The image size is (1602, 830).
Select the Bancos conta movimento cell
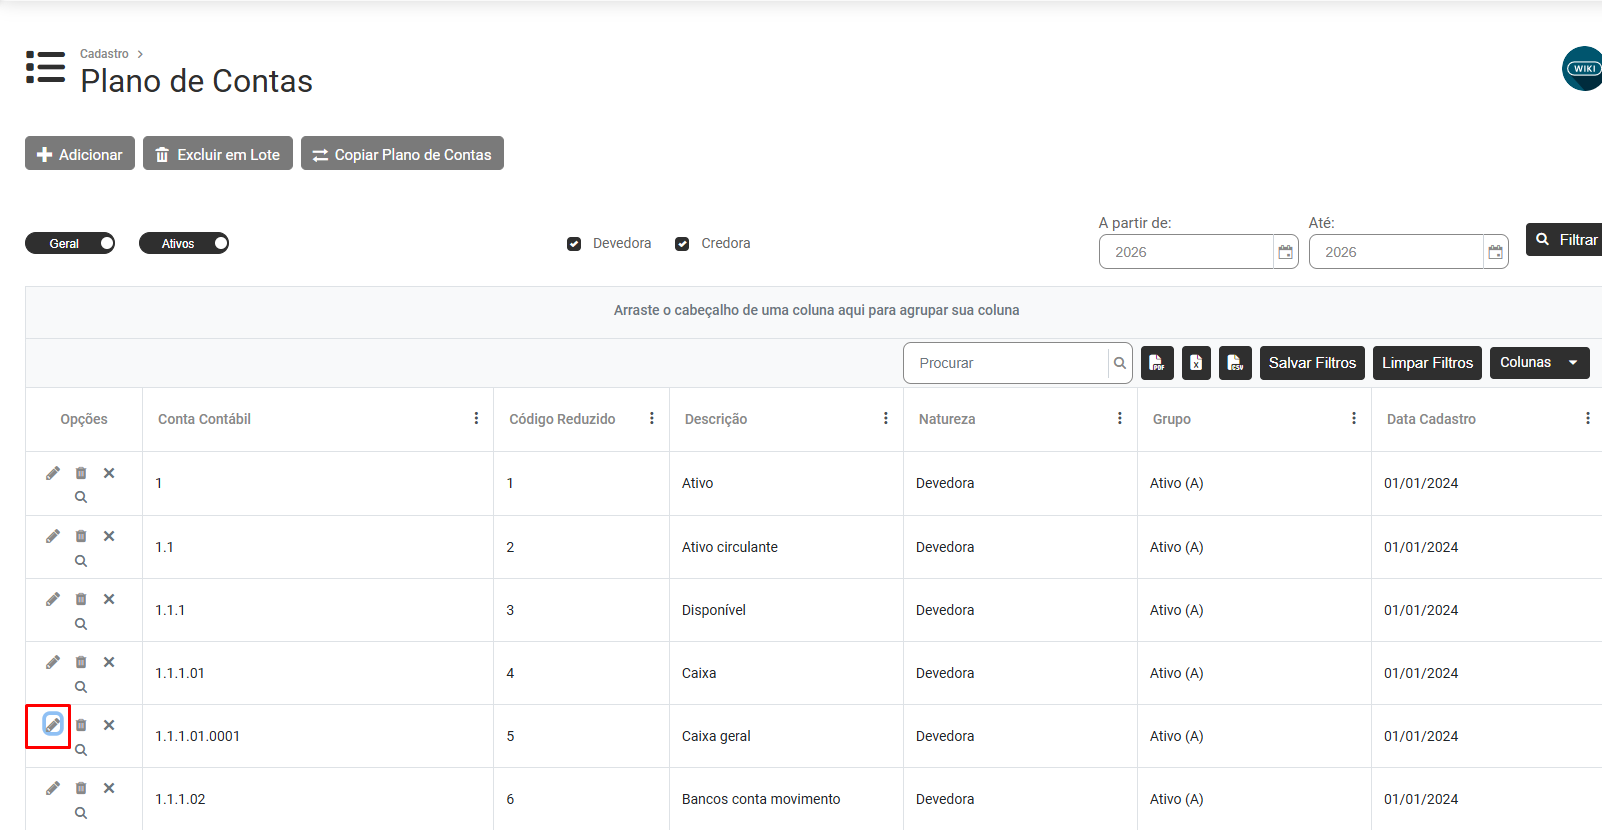(x=786, y=799)
